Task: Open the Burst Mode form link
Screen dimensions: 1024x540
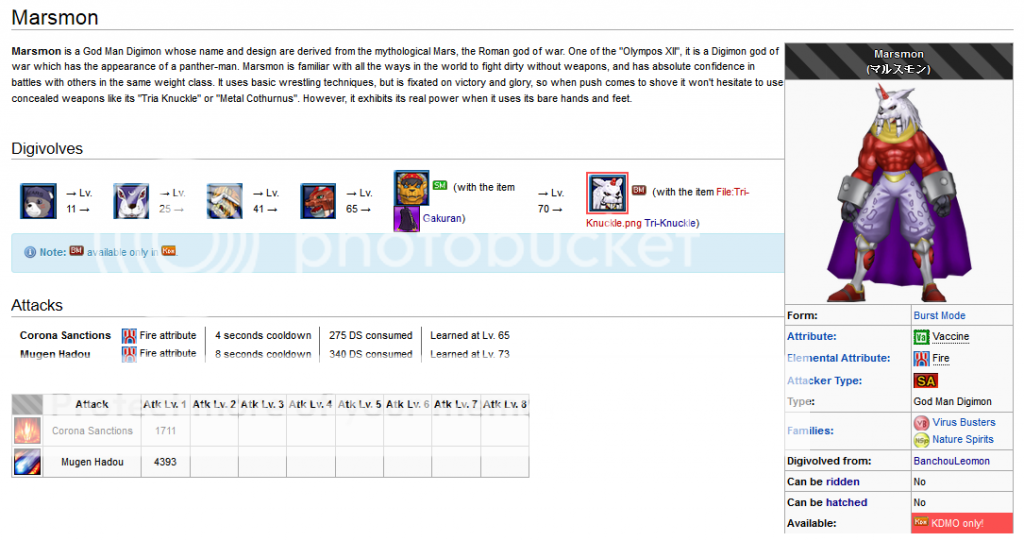Action: (x=939, y=315)
